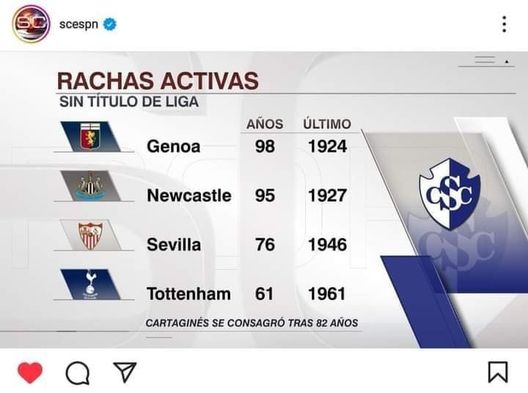Screen dimensions: 528x393
Task: Click the RACHAS ACTIVAS headline
Action: point(158,81)
